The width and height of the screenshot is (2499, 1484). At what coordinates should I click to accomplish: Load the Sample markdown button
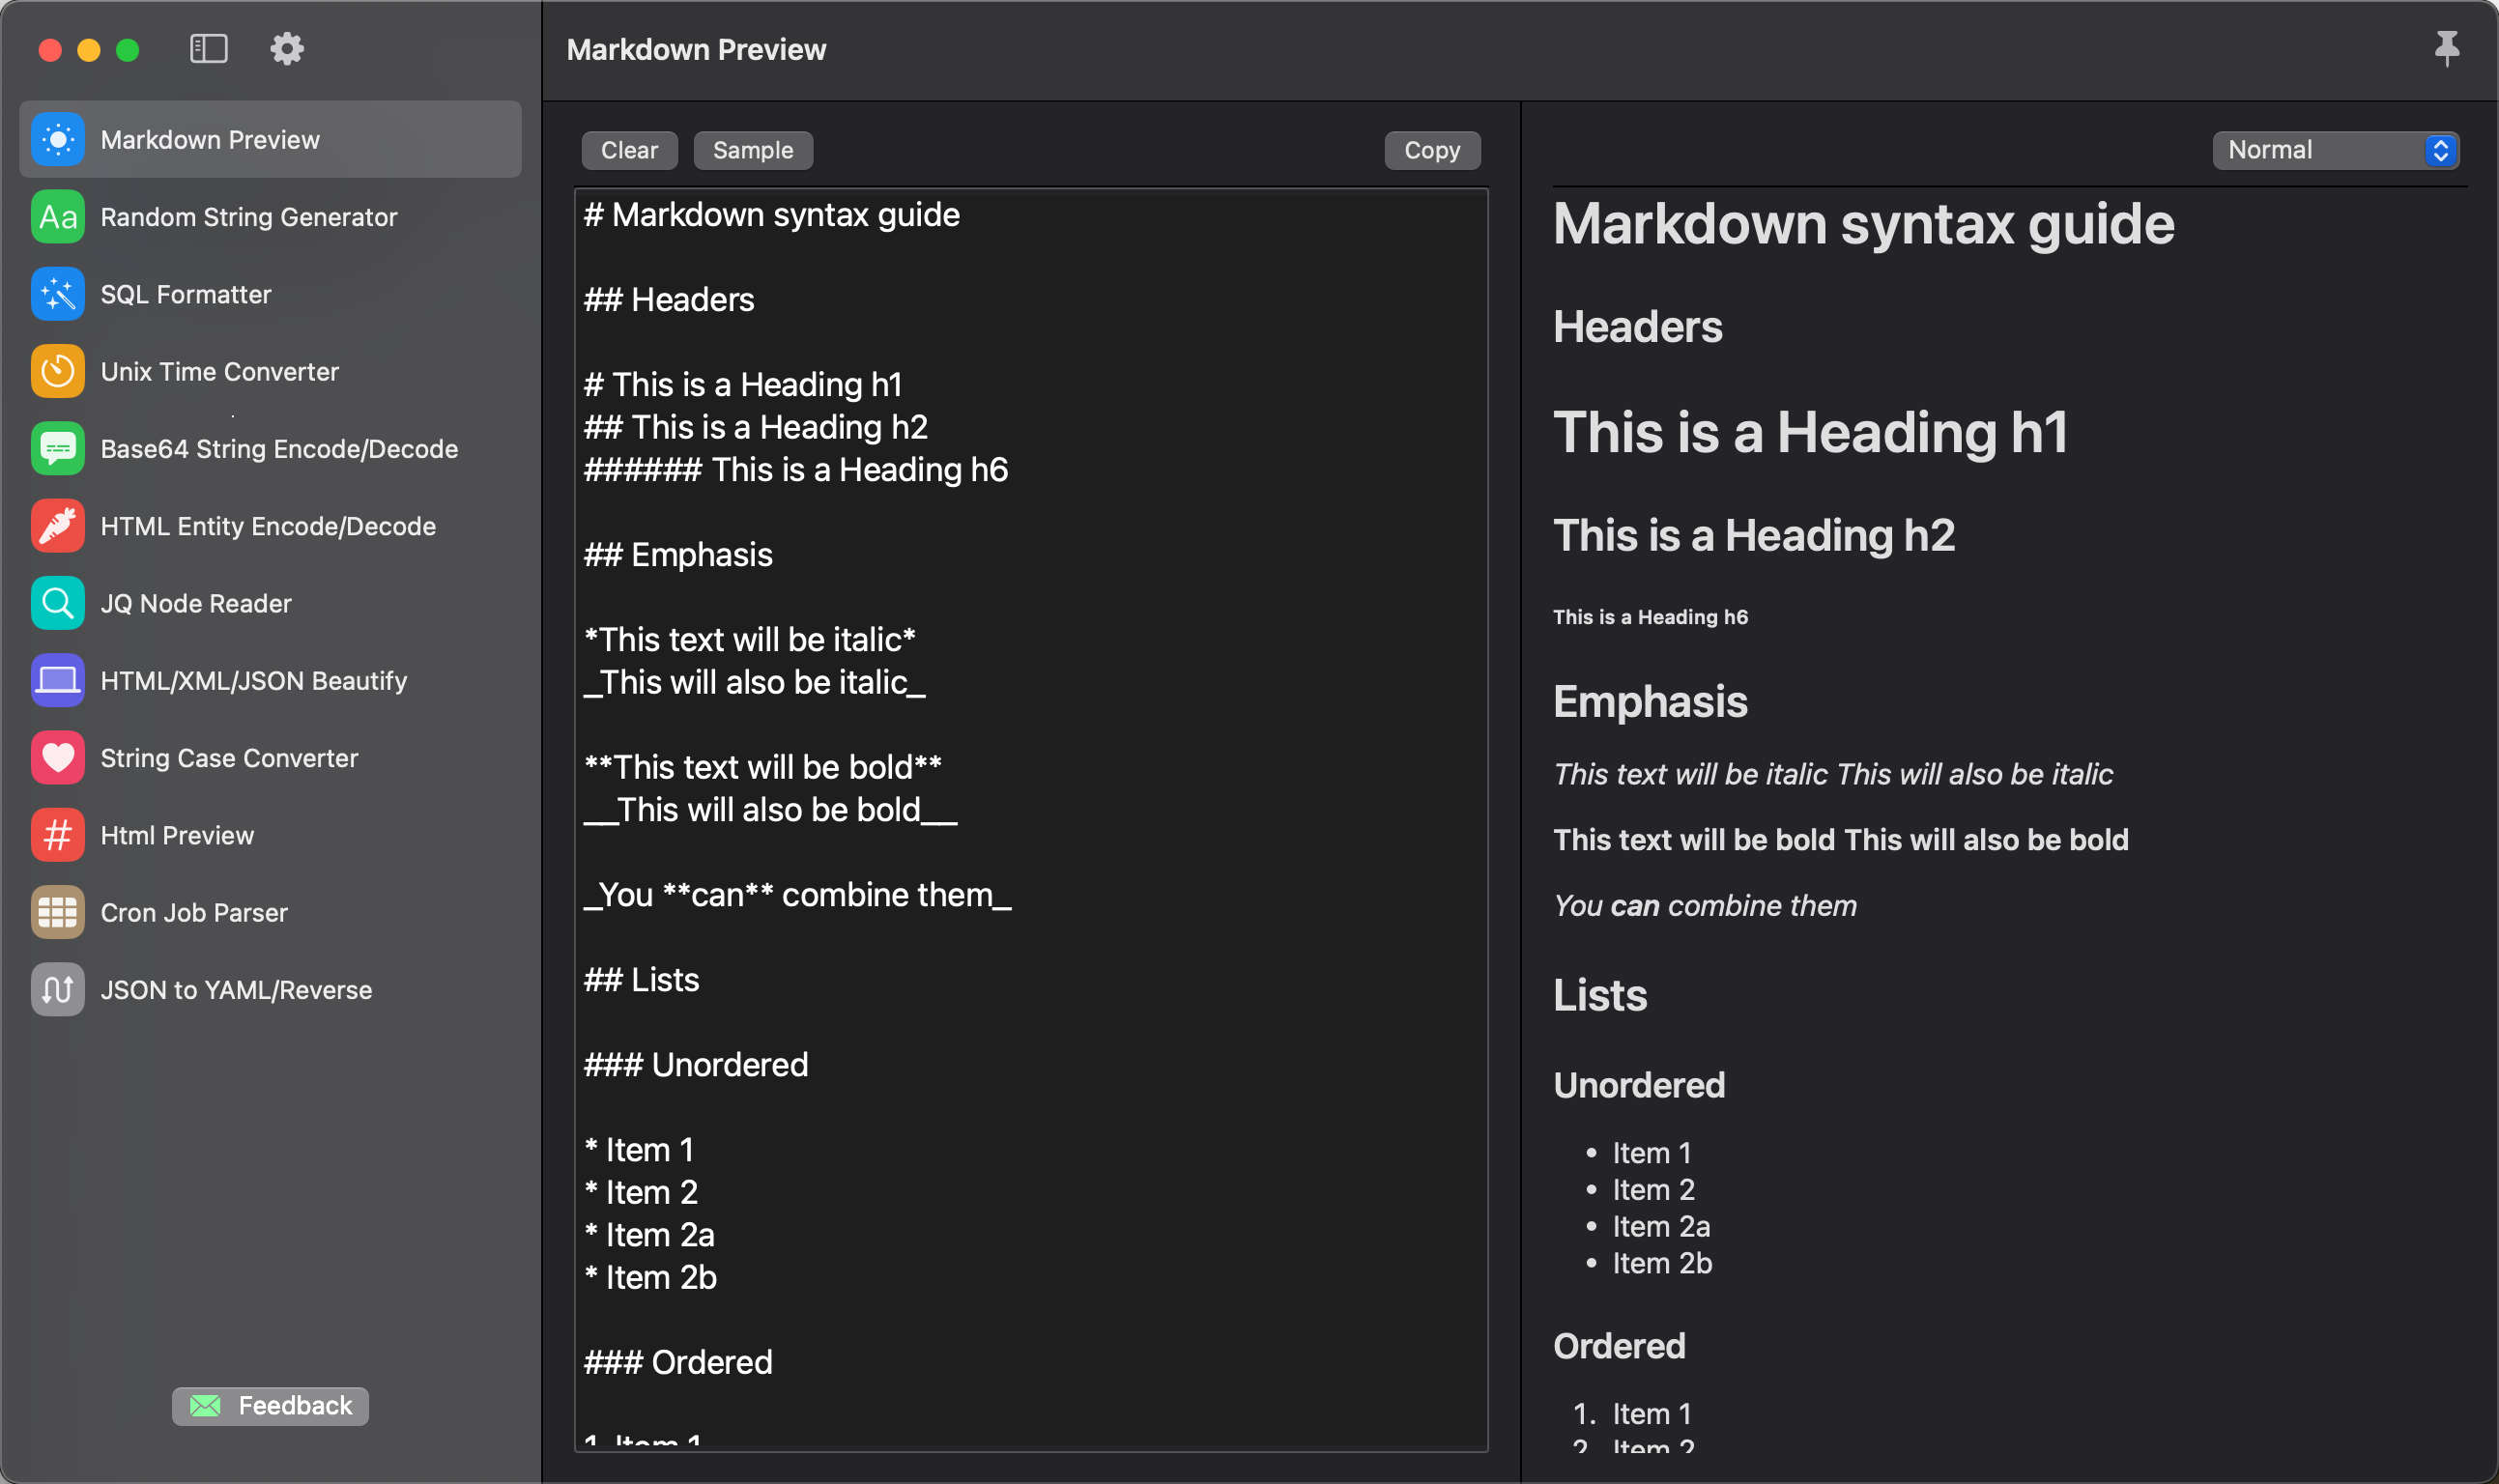point(753,150)
